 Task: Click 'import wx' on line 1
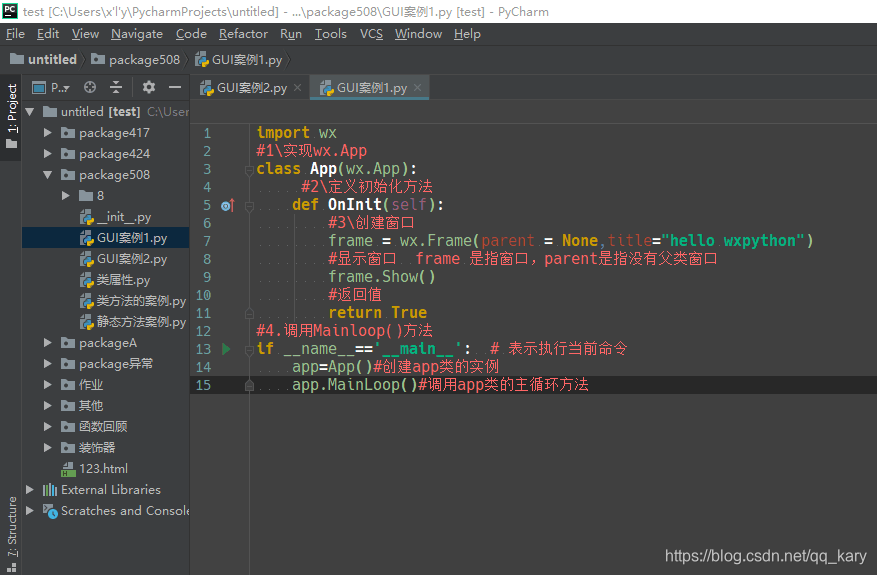(x=296, y=133)
